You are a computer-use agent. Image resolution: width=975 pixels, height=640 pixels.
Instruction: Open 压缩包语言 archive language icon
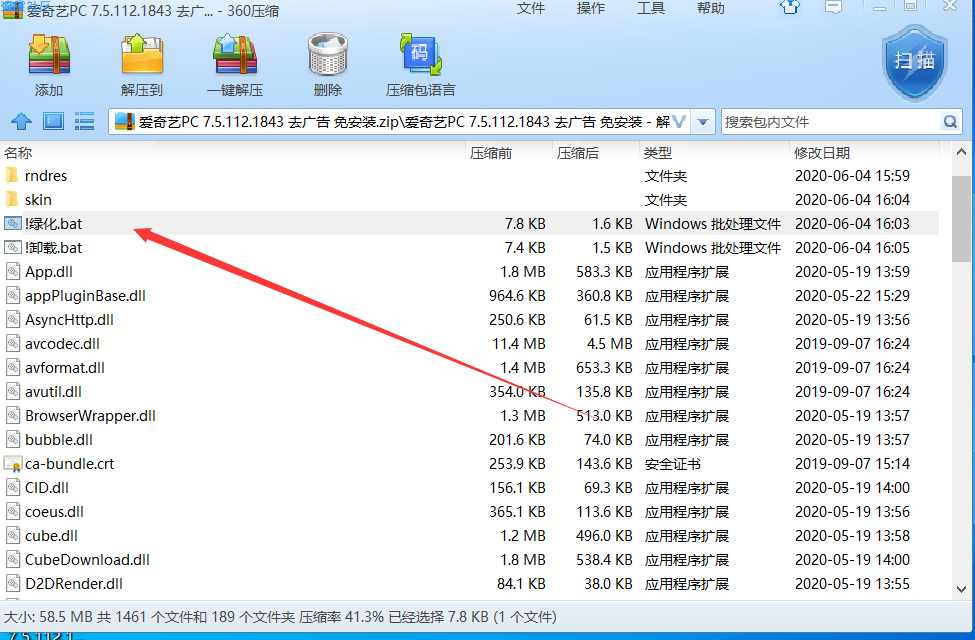pos(420,56)
